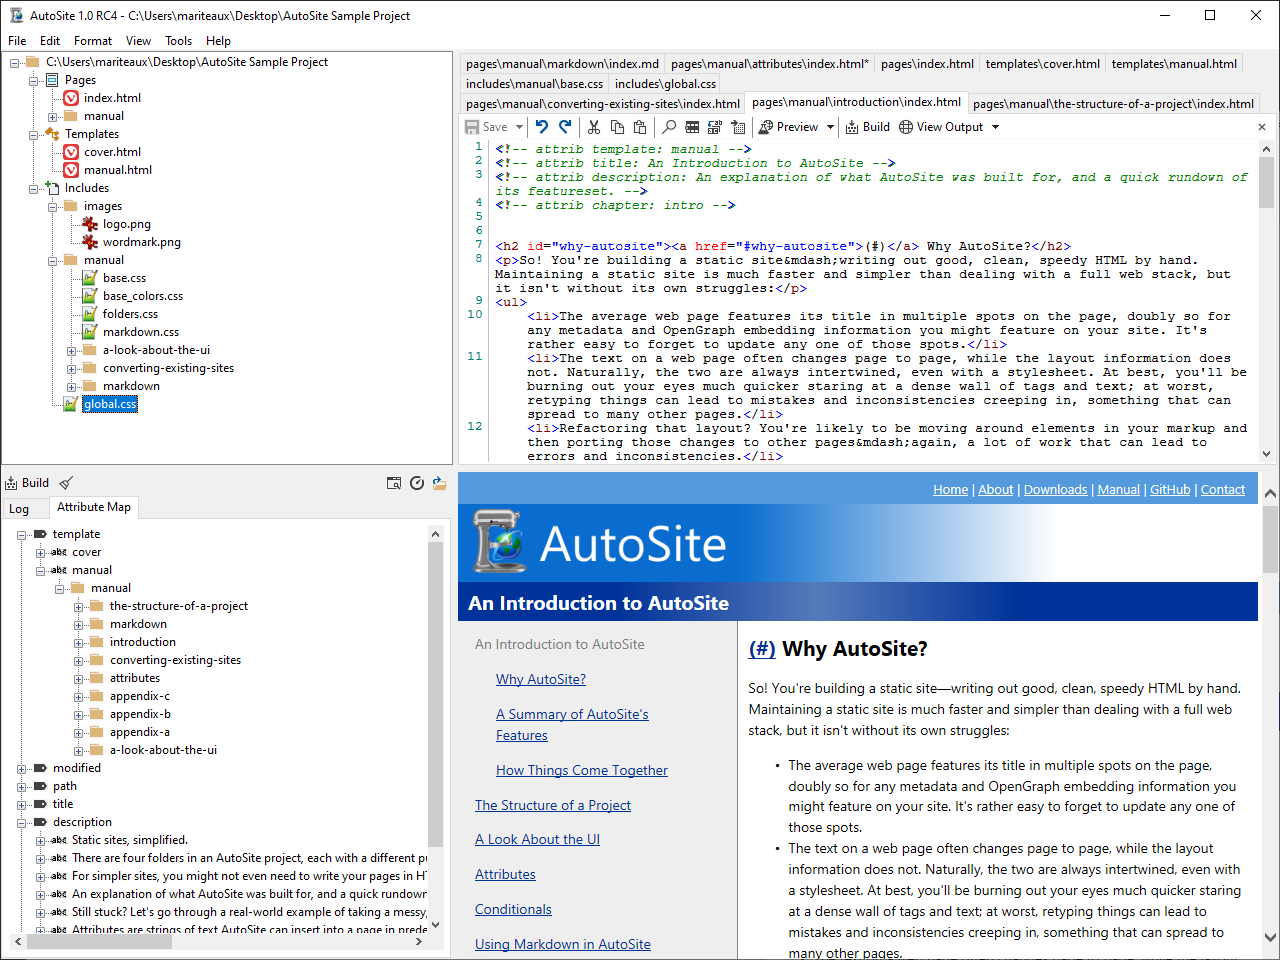Collapse the template attribute node
Viewport: 1280px width, 960px height.
22,535
